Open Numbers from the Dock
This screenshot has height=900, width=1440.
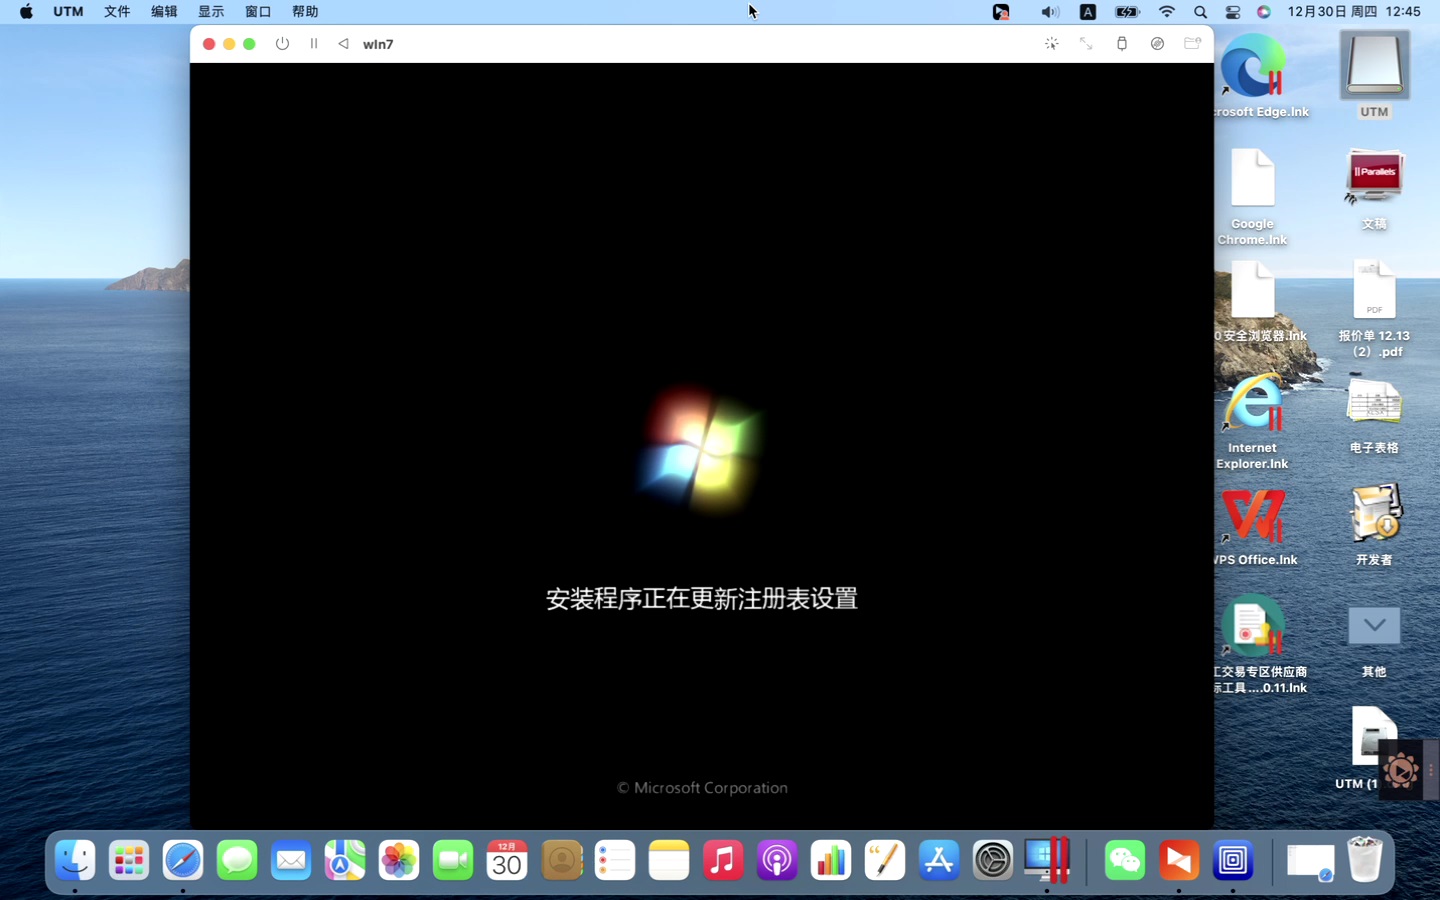[831, 860]
